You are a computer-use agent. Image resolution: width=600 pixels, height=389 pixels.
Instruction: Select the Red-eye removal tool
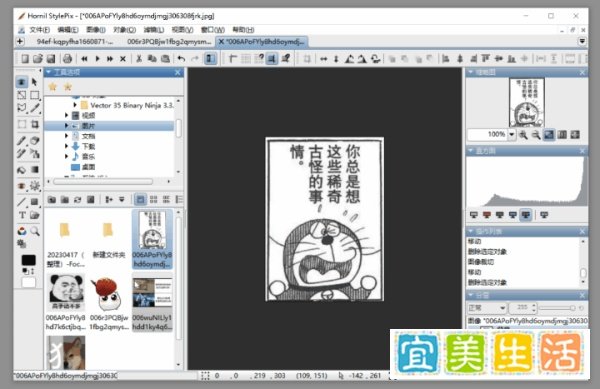(22, 186)
